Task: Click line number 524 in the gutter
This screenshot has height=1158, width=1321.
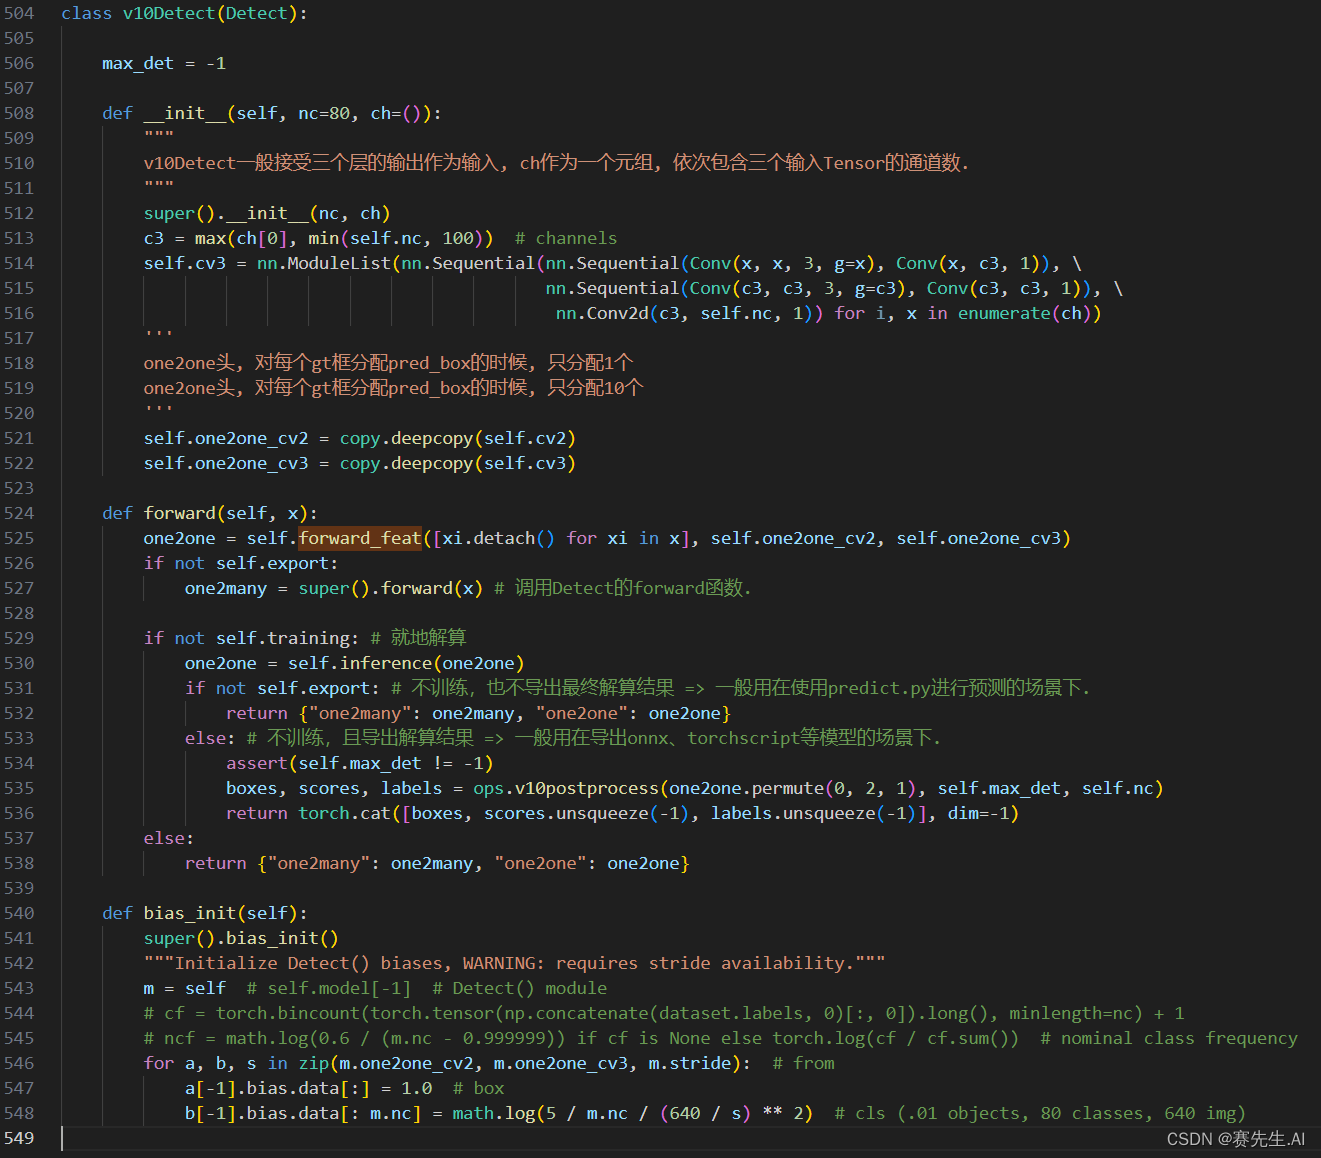Action: coord(19,513)
